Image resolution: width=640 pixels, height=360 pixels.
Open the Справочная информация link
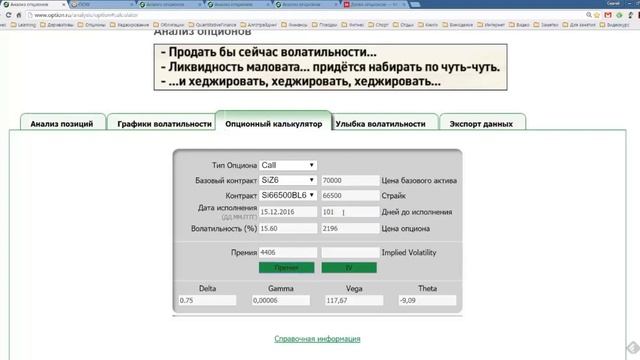tap(317, 339)
